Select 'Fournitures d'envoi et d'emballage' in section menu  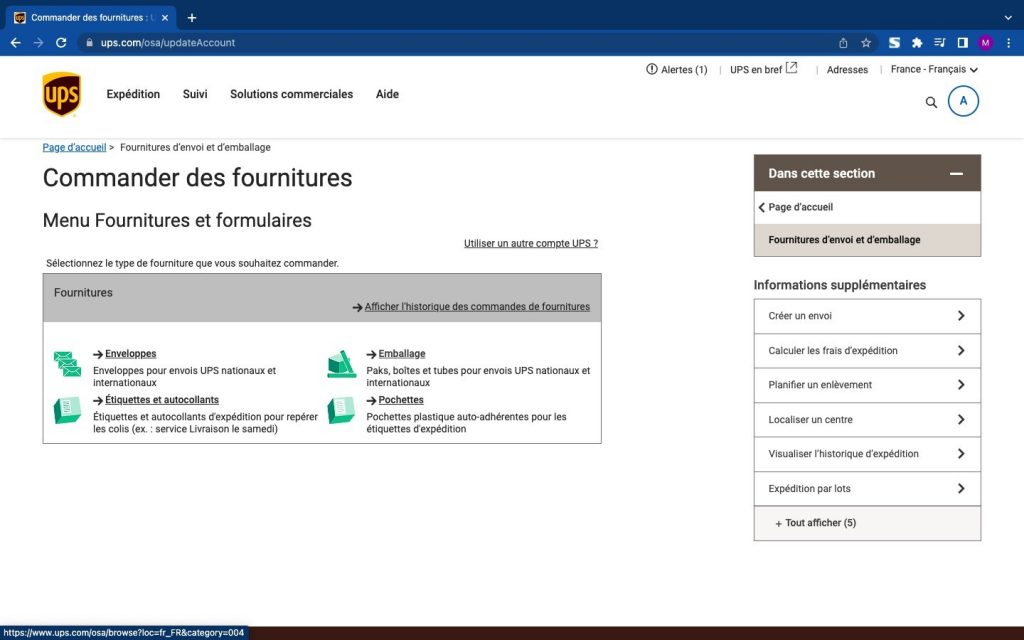click(x=867, y=240)
